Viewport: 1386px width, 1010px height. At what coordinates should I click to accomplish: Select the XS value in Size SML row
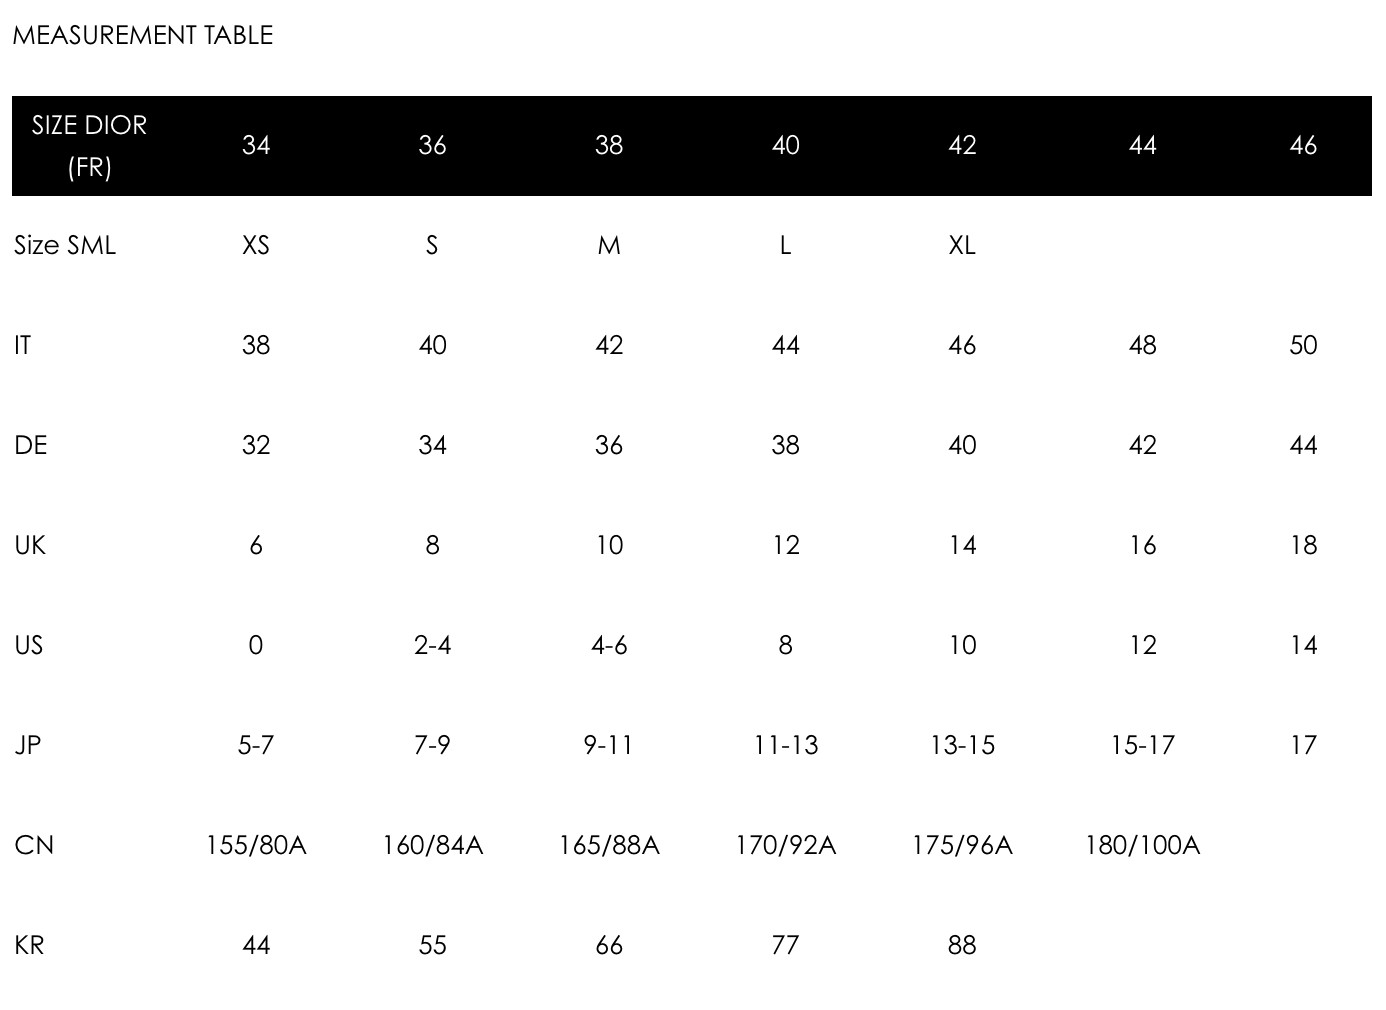(x=256, y=245)
